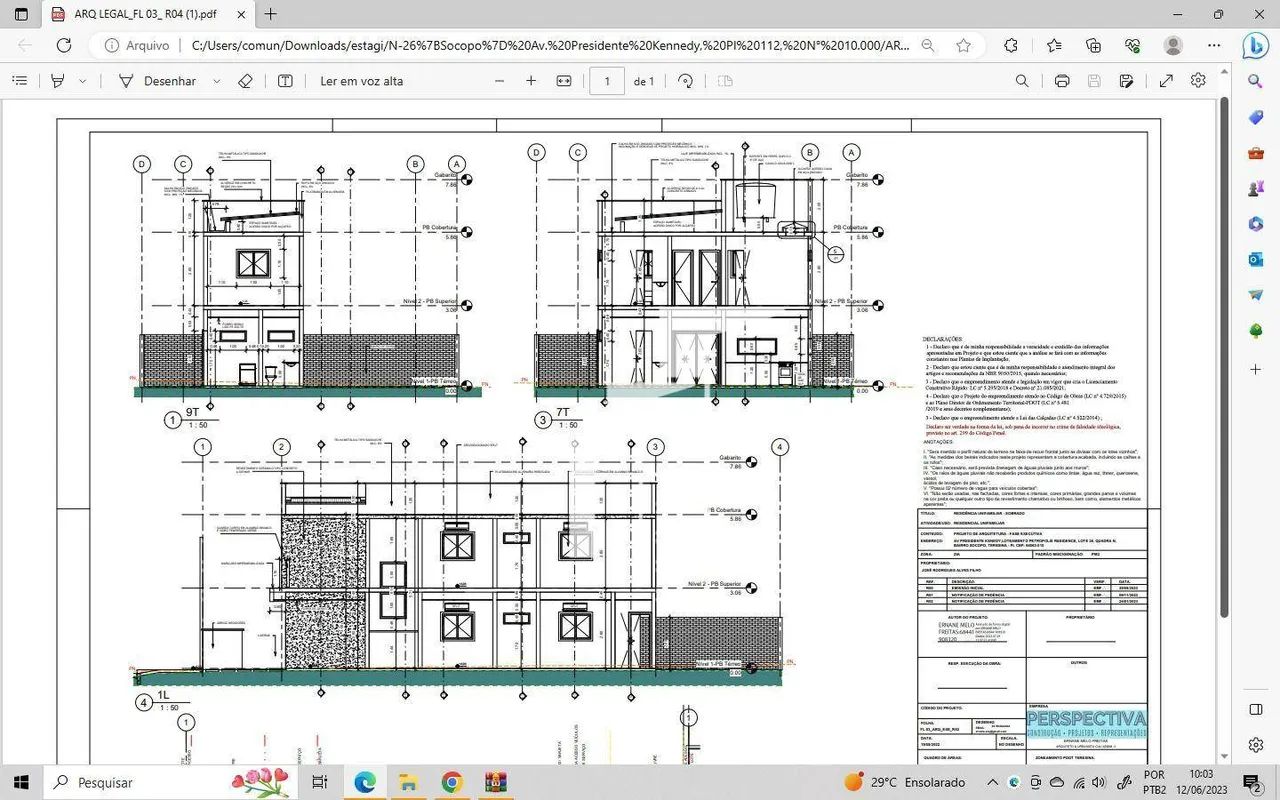Open the weather widget showing 29°C Ensolarado
Image resolution: width=1280 pixels, height=800 pixels.
[x=905, y=782]
